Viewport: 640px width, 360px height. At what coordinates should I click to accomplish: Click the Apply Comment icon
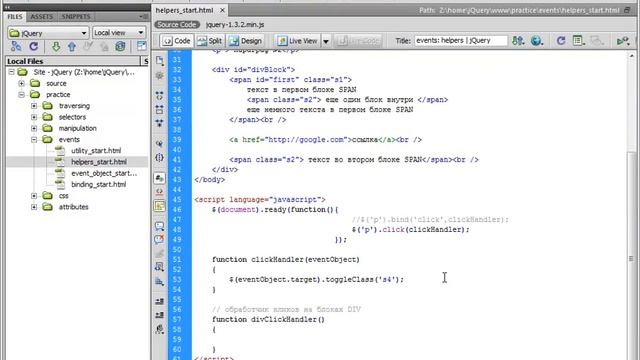click(160, 226)
